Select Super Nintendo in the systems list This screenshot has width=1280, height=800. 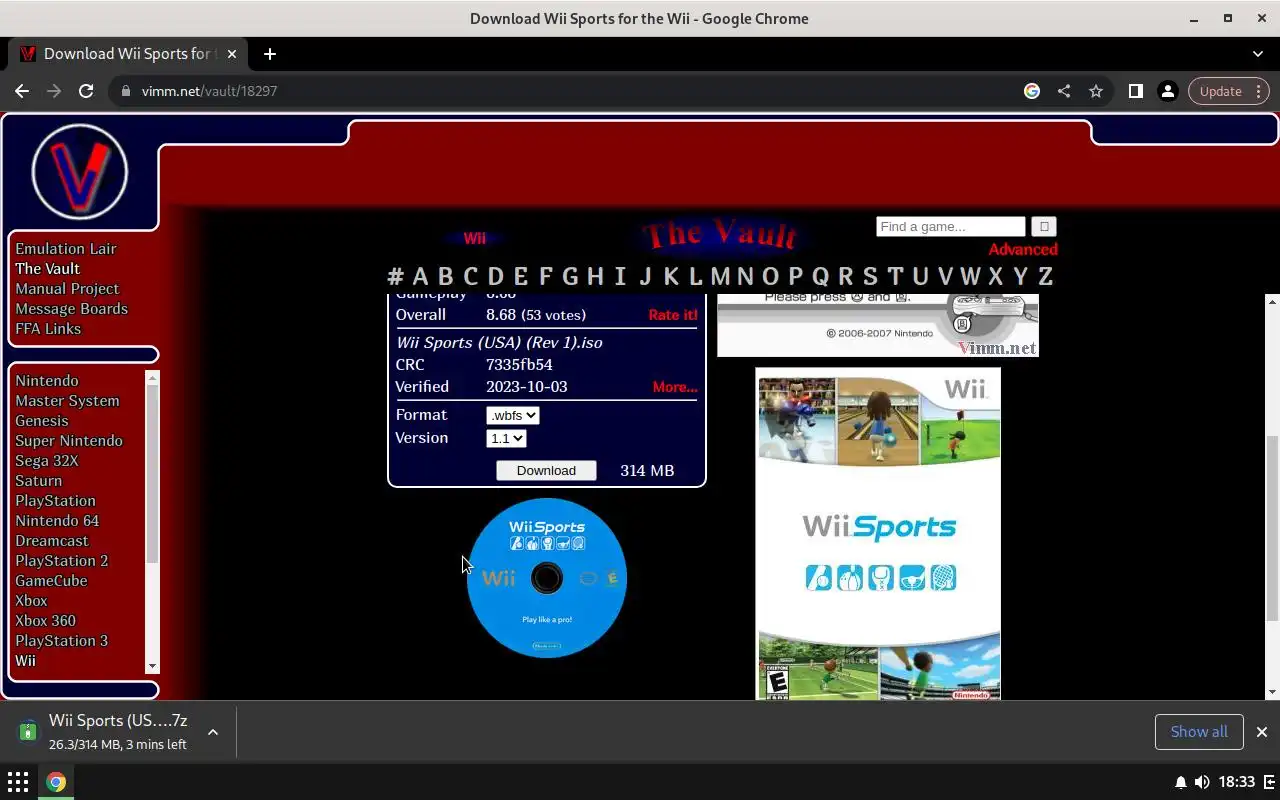coord(69,441)
